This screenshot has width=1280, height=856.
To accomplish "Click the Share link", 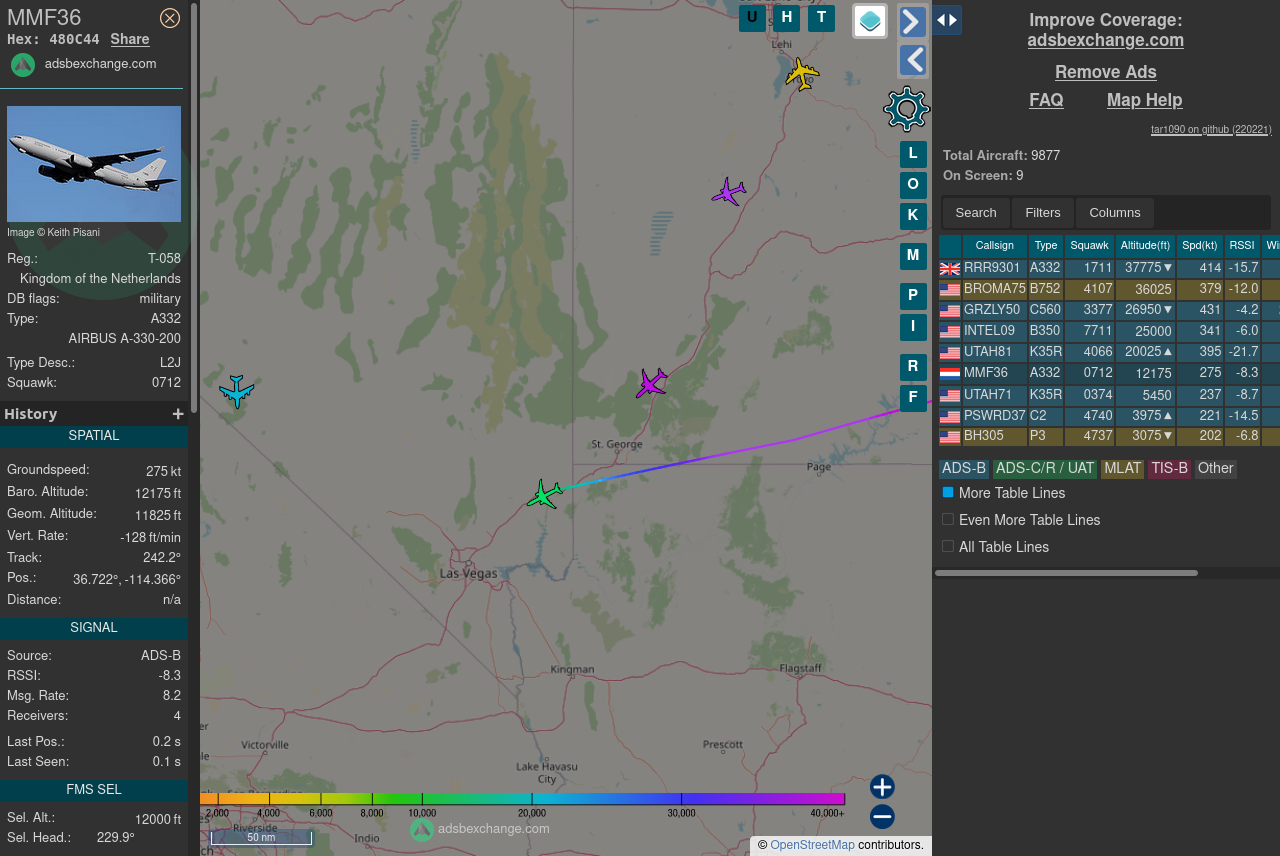I will click(130, 39).
